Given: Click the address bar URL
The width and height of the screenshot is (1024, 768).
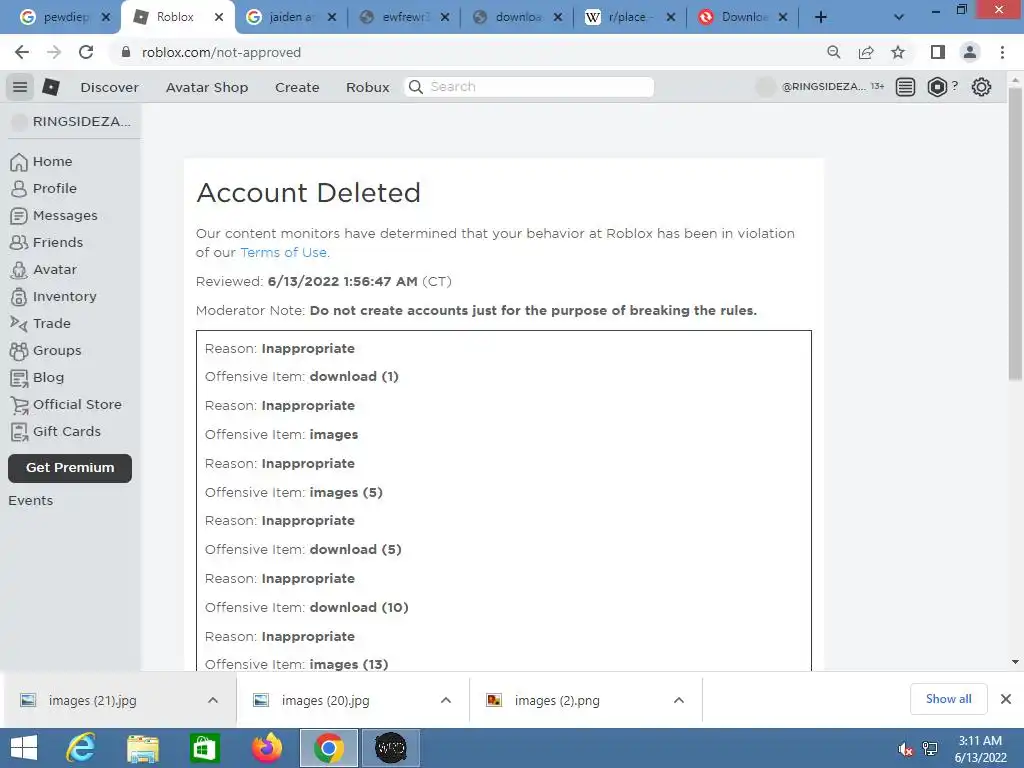Looking at the screenshot, I should pos(221,52).
